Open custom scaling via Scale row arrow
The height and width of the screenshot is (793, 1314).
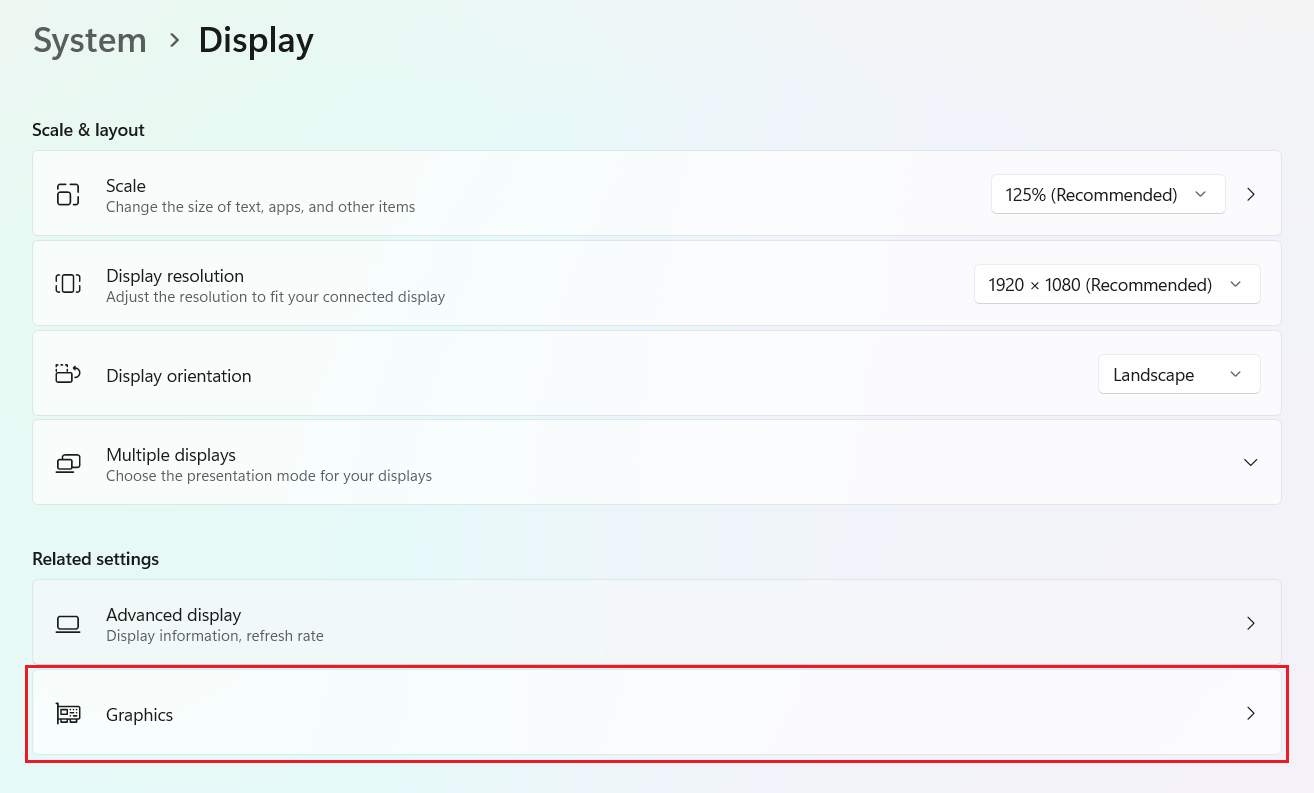pos(1251,194)
